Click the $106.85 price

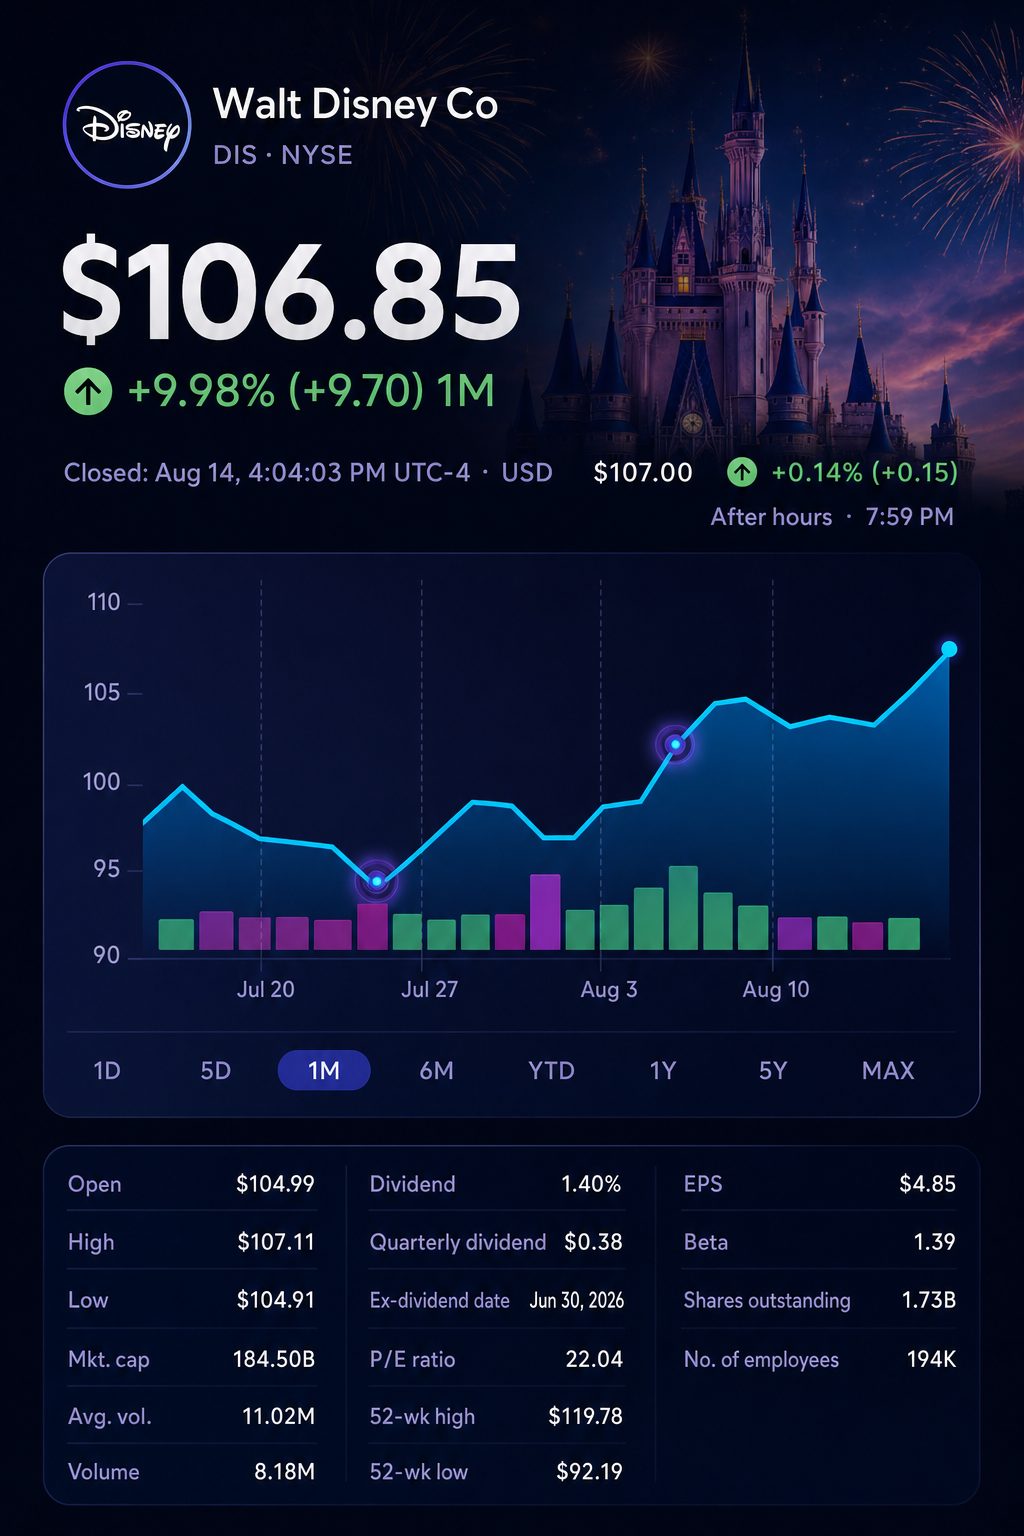(290, 291)
